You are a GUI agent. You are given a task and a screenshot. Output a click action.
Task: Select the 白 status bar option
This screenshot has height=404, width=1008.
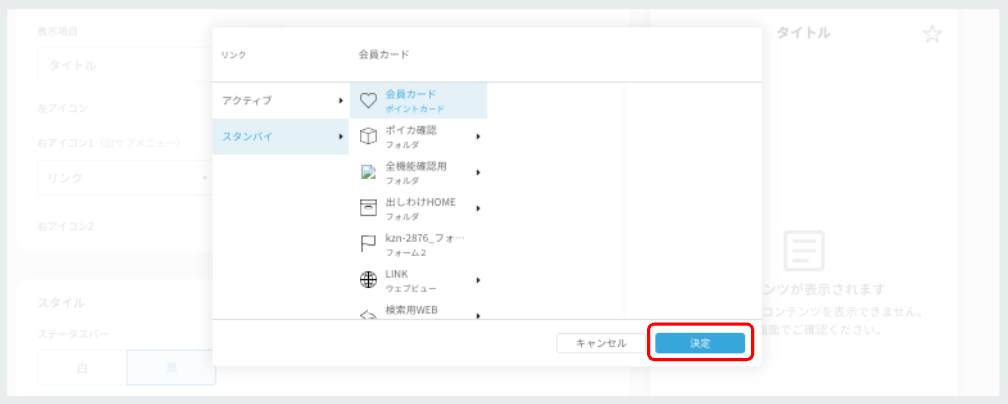pyautogui.click(x=82, y=368)
